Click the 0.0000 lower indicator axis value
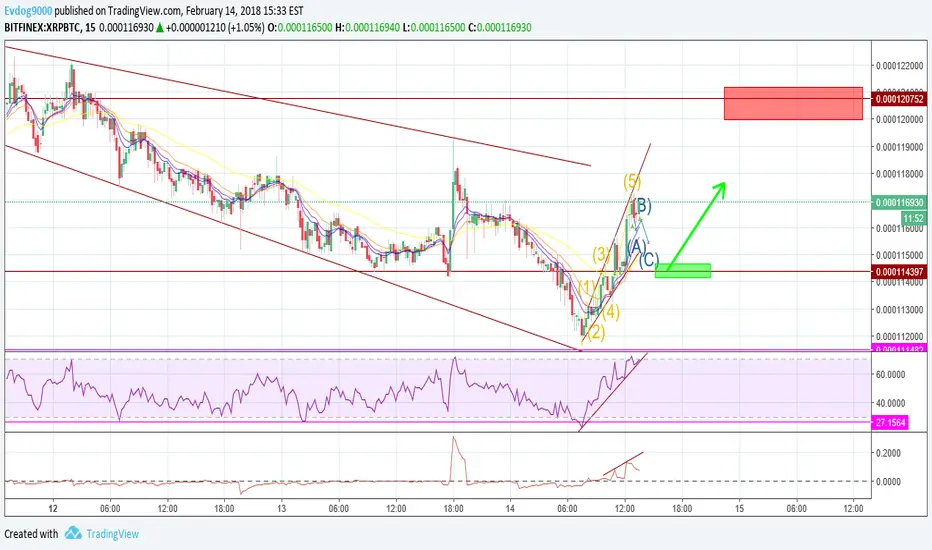Image resolution: width=932 pixels, height=550 pixels. click(x=888, y=482)
